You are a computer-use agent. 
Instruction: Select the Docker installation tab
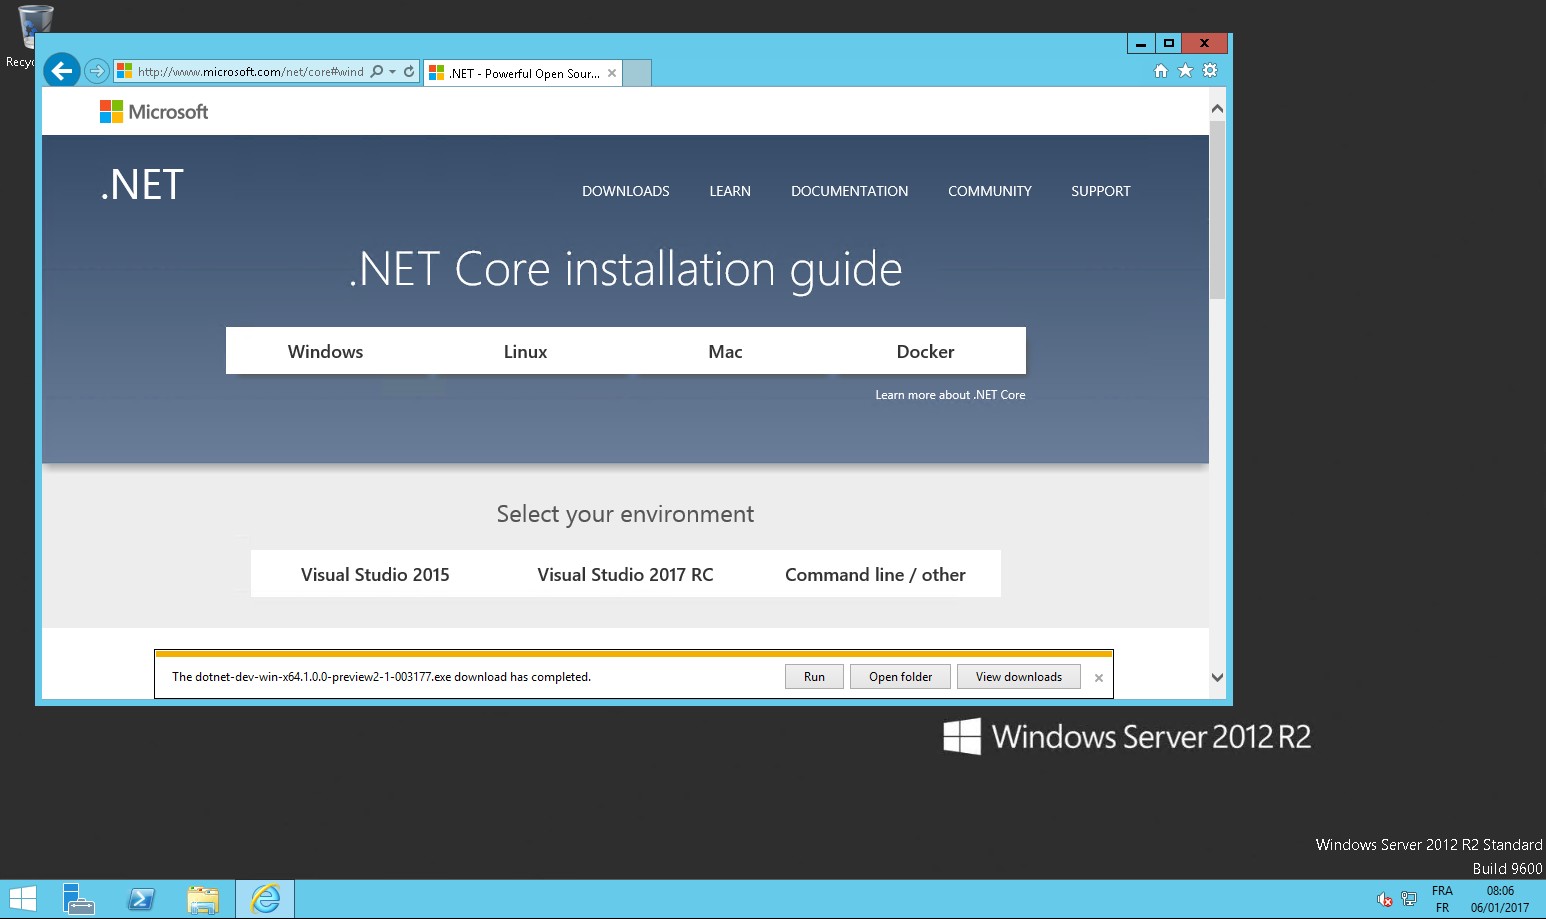(x=925, y=352)
